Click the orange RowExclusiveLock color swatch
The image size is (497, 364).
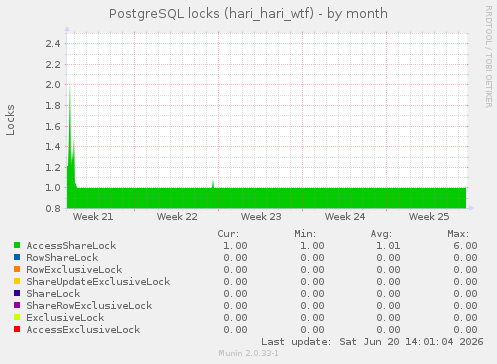pos(17,269)
